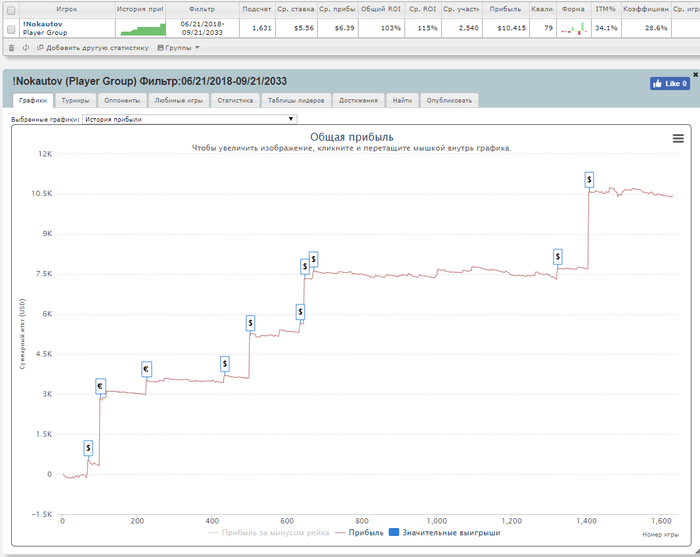Image resolution: width=700 pixels, height=557 pixels.
Task: Open the Любимые игры tab
Action: [179, 100]
